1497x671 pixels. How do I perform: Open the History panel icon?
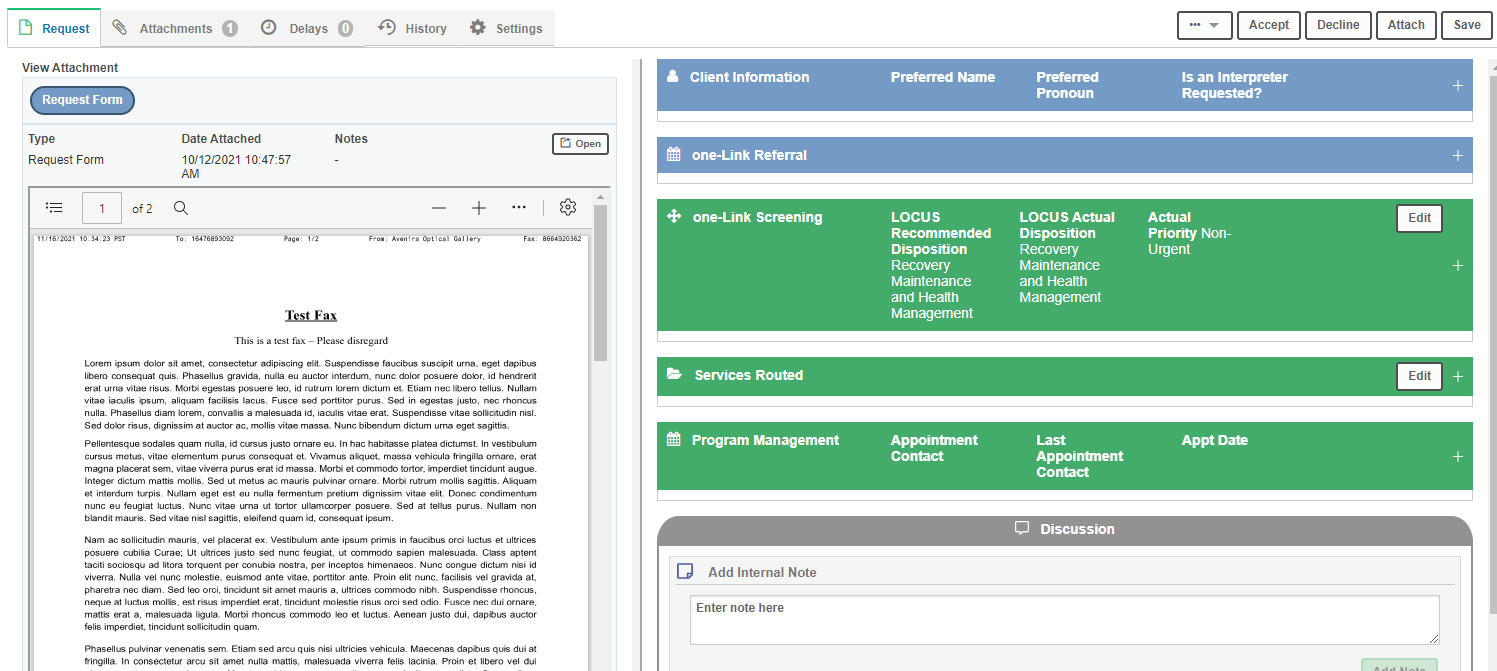[389, 28]
